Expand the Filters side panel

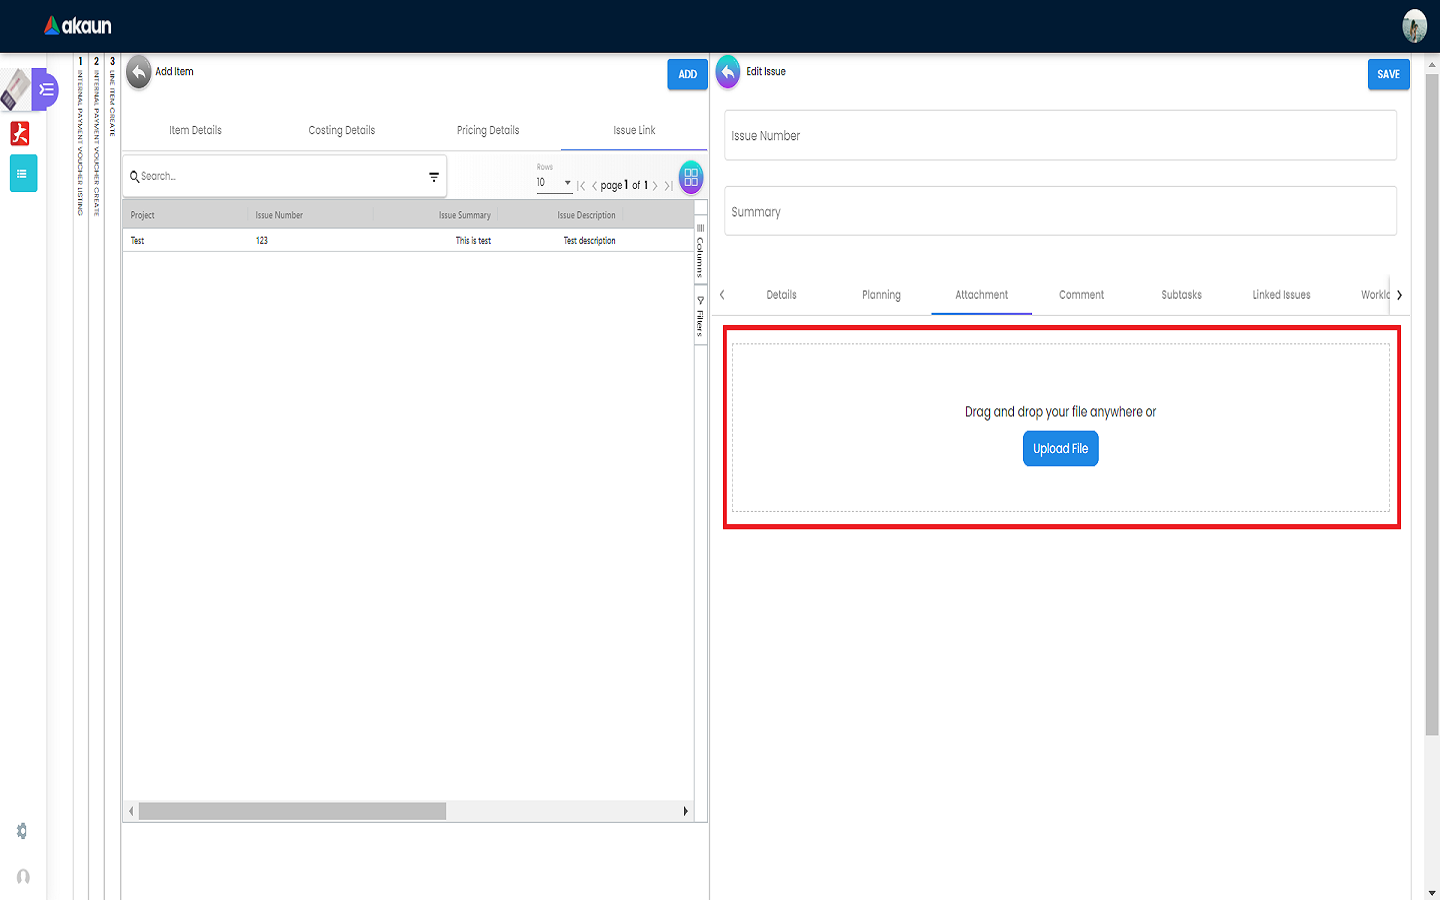pyautogui.click(x=700, y=316)
